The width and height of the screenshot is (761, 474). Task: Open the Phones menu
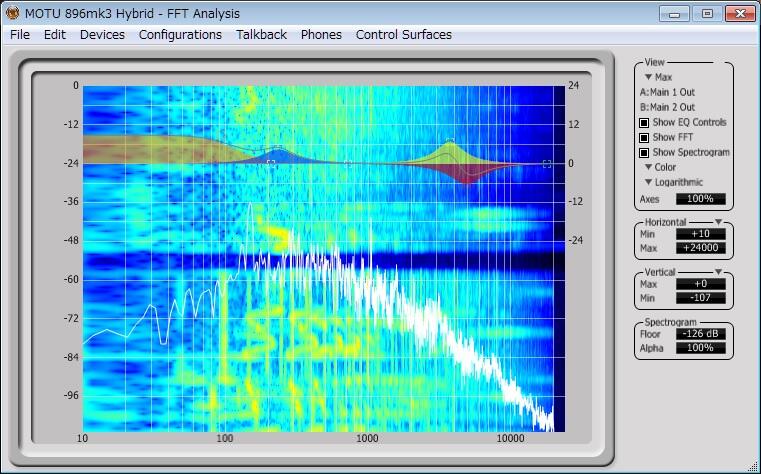pos(321,35)
